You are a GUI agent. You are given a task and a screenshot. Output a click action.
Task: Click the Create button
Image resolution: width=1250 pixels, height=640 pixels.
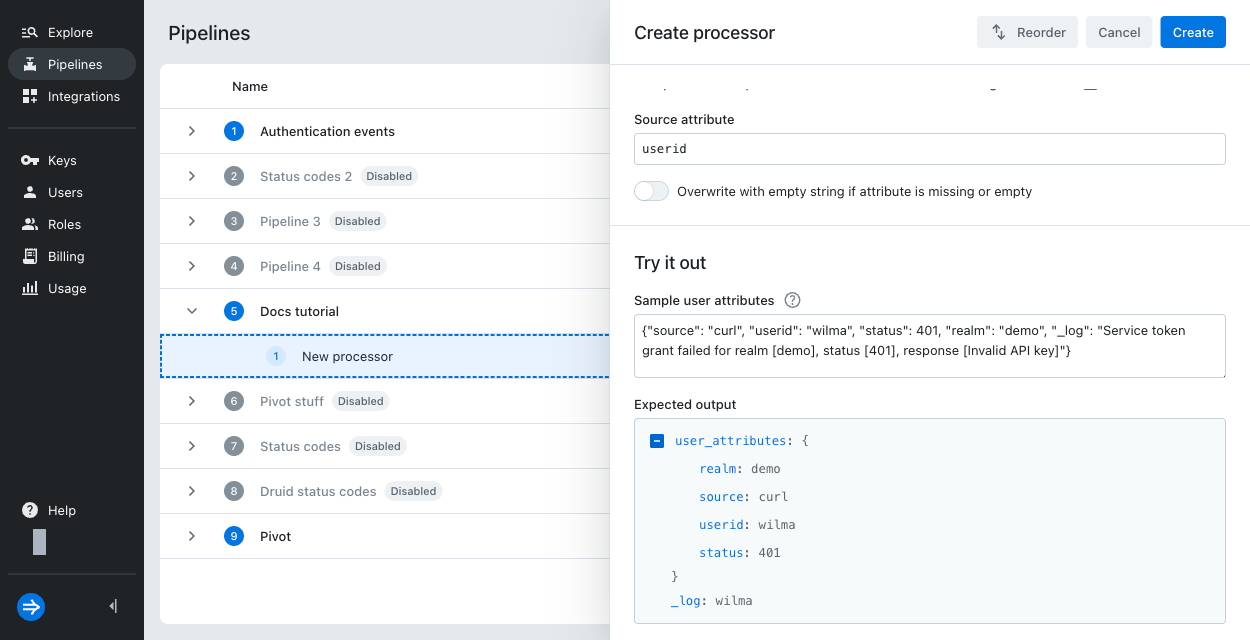[1192, 32]
